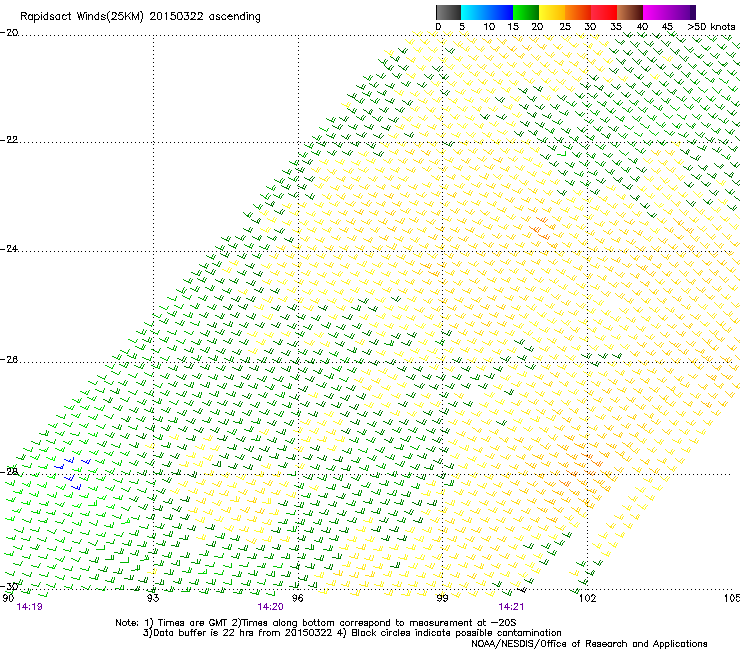Click the '102' longitude axis label
This screenshot has width=740, height=650.
(x=588, y=598)
